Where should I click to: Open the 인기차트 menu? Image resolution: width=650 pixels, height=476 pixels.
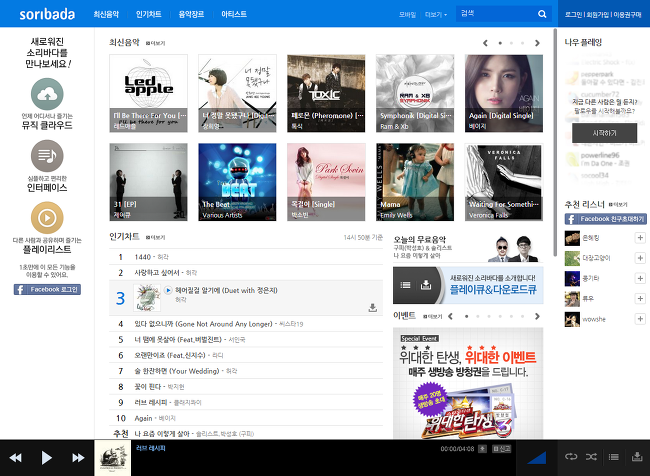tap(148, 14)
